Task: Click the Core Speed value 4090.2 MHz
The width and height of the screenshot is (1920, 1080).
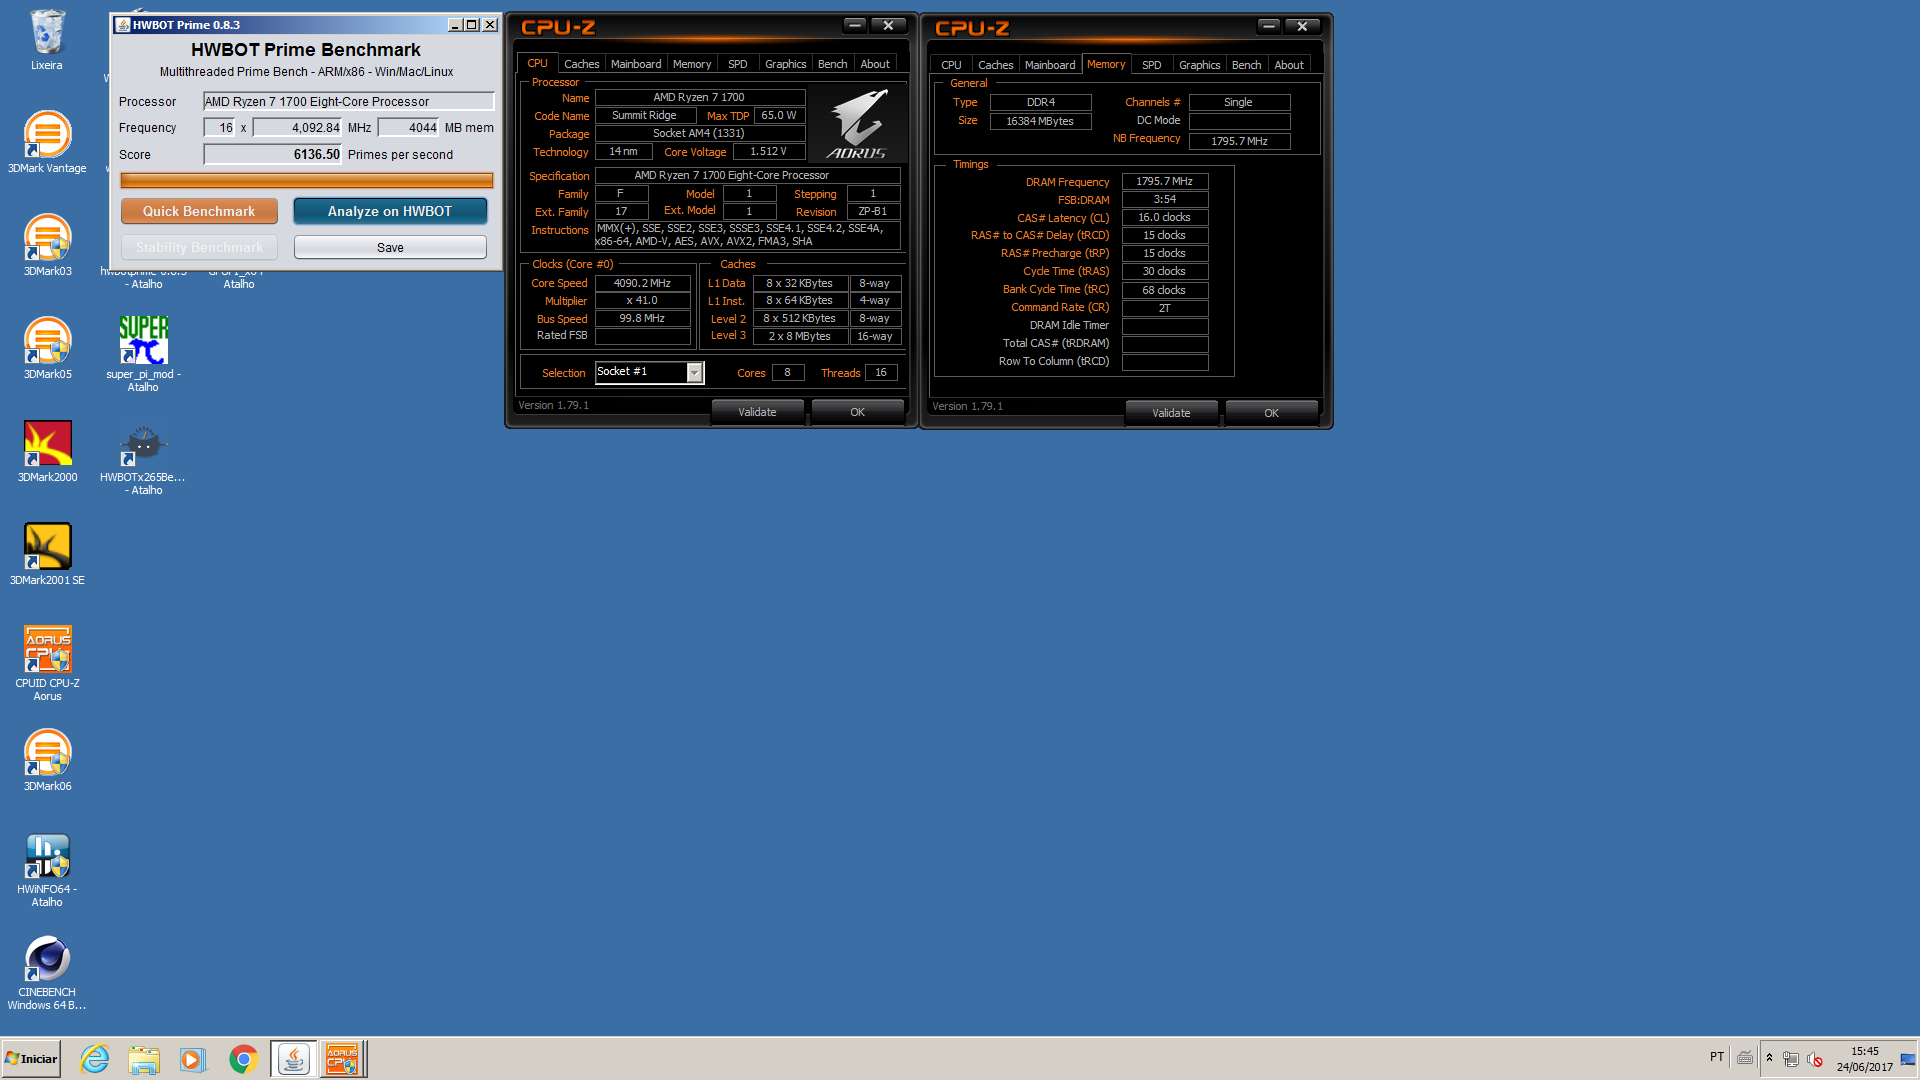Action: click(x=642, y=283)
